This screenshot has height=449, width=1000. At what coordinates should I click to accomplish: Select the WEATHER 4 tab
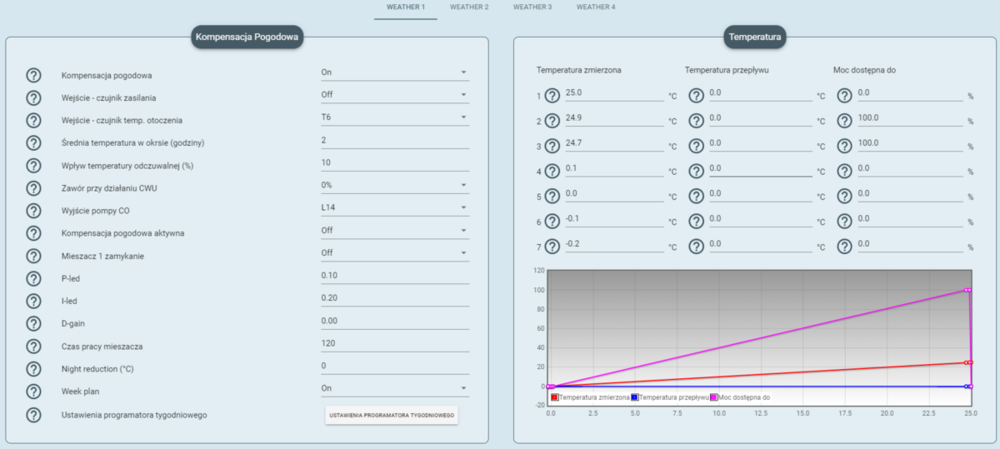click(596, 7)
